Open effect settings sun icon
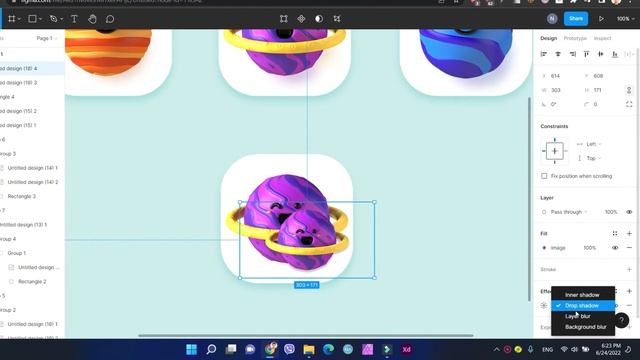This screenshot has width=640, height=360. point(544,305)
